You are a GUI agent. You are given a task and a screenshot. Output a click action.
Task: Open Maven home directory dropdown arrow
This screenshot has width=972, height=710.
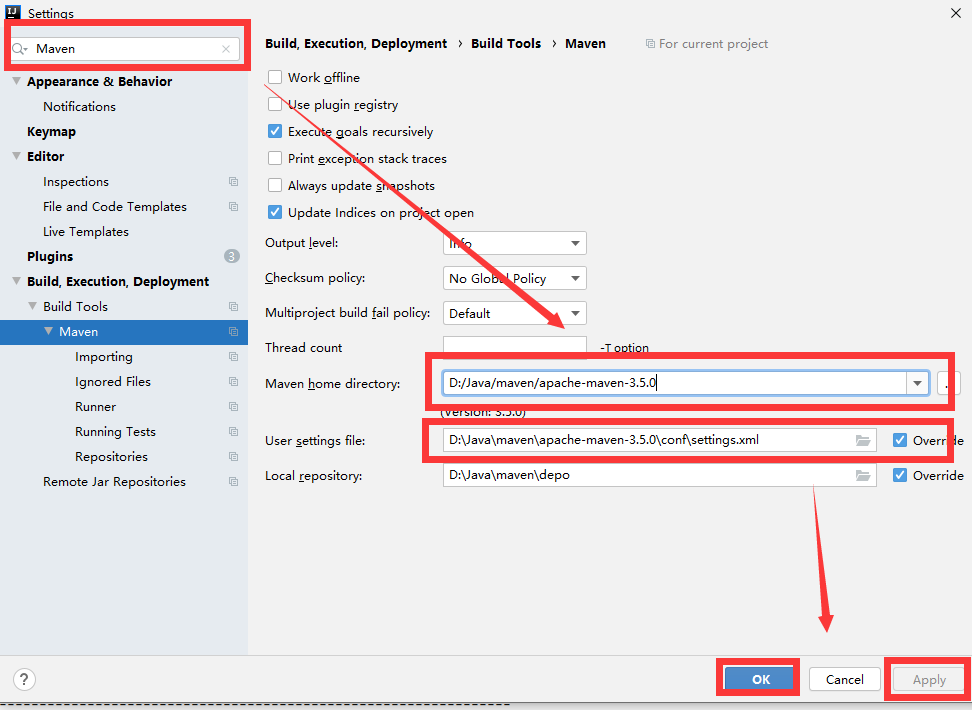(917, 383)
